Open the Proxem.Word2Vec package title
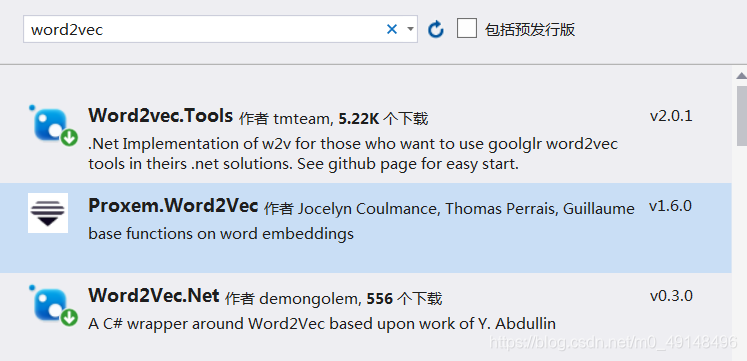The width and height of the screenshot is (747, 361). click(x=173, y=206)
